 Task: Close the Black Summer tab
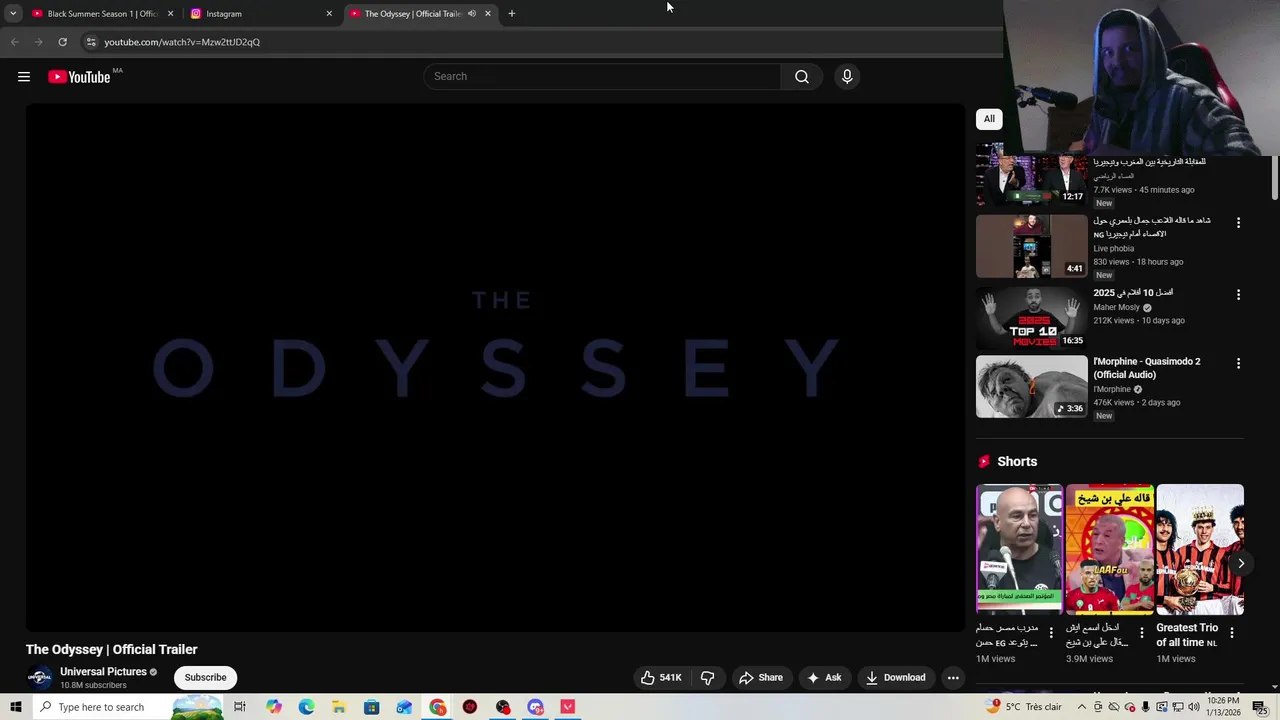170,14
